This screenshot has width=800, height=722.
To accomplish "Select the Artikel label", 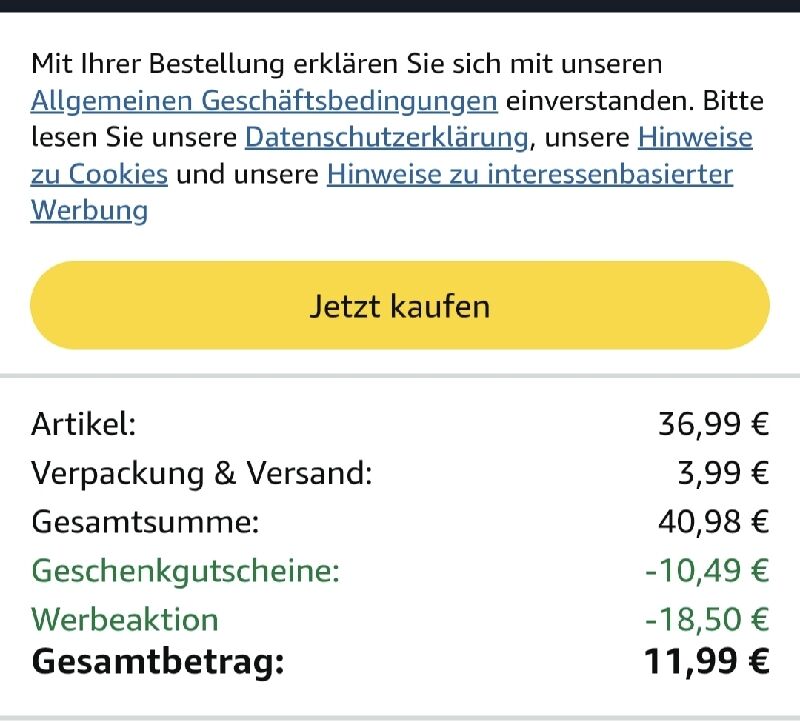I will 83,424.
